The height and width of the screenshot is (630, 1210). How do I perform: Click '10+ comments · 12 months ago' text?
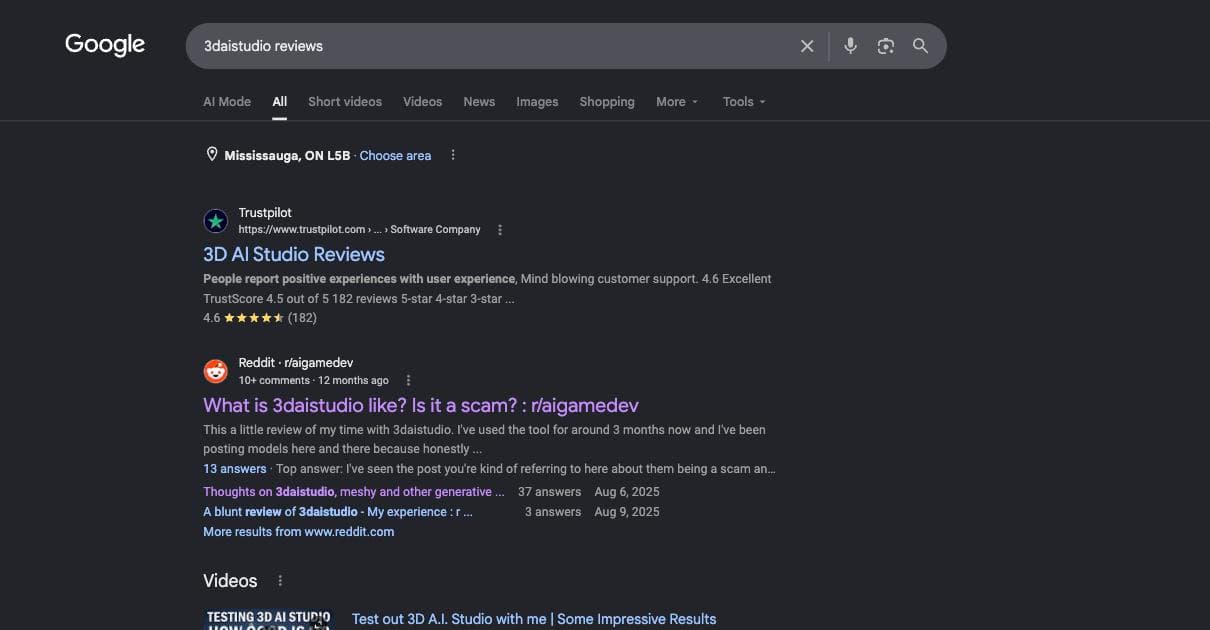[314, 381]
